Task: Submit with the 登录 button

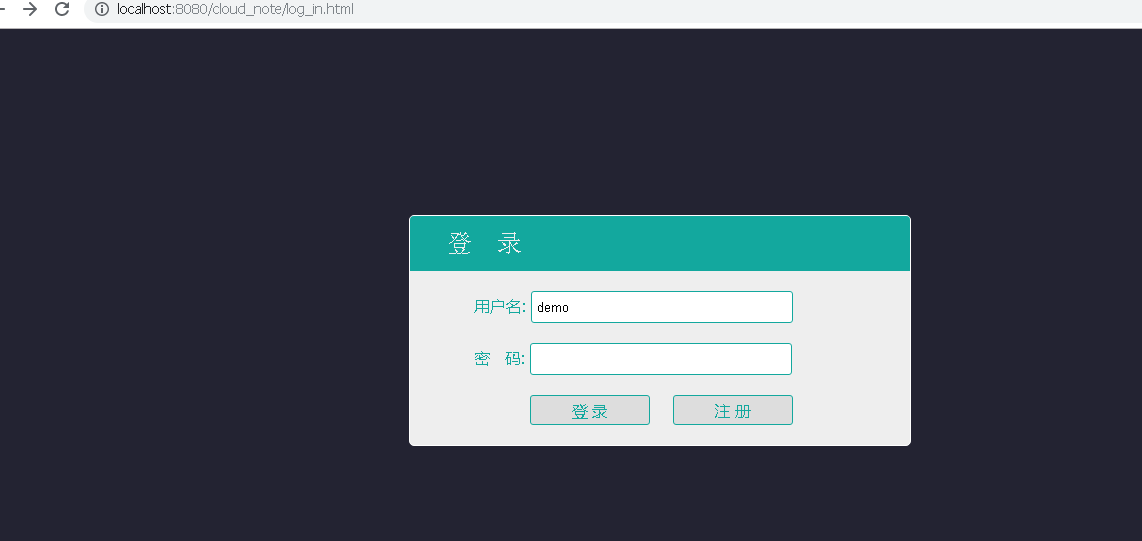Action: point(590,410)
